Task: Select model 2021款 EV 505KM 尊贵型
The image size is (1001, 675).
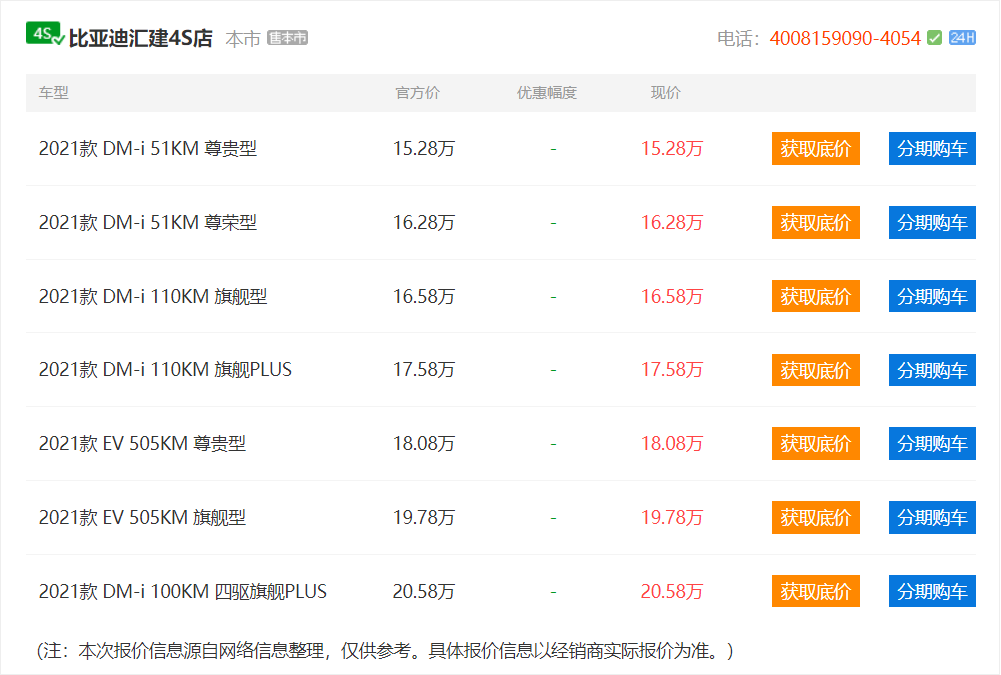Action: point(142,444)
